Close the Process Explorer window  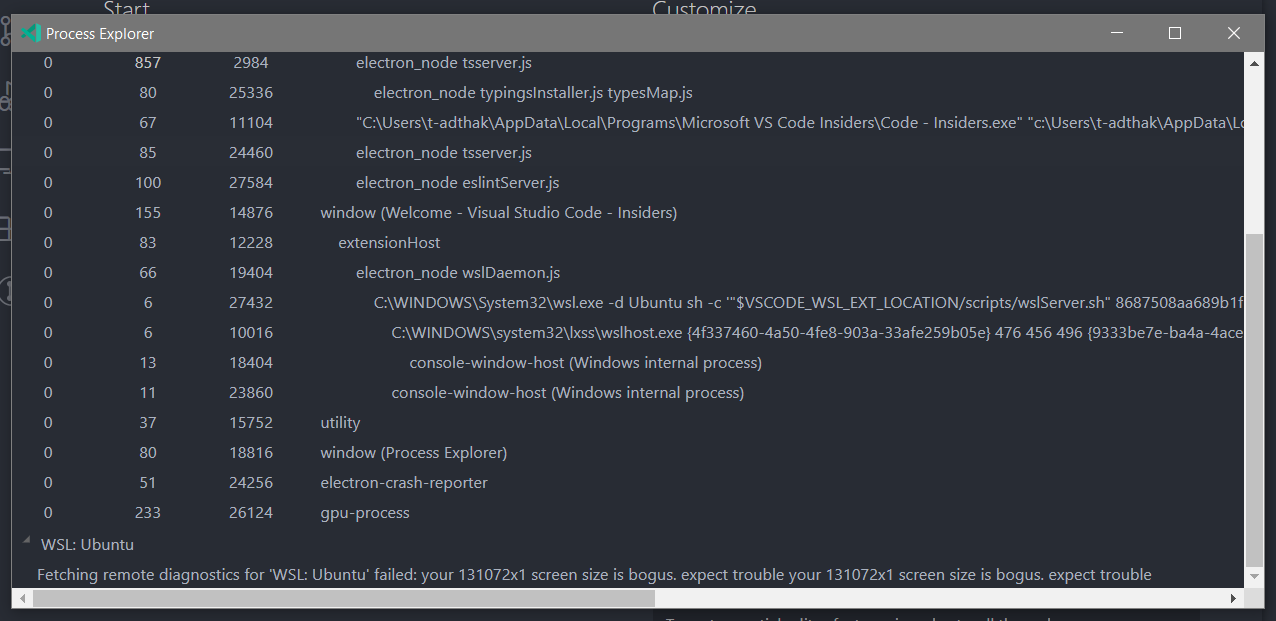(1234, 33)
